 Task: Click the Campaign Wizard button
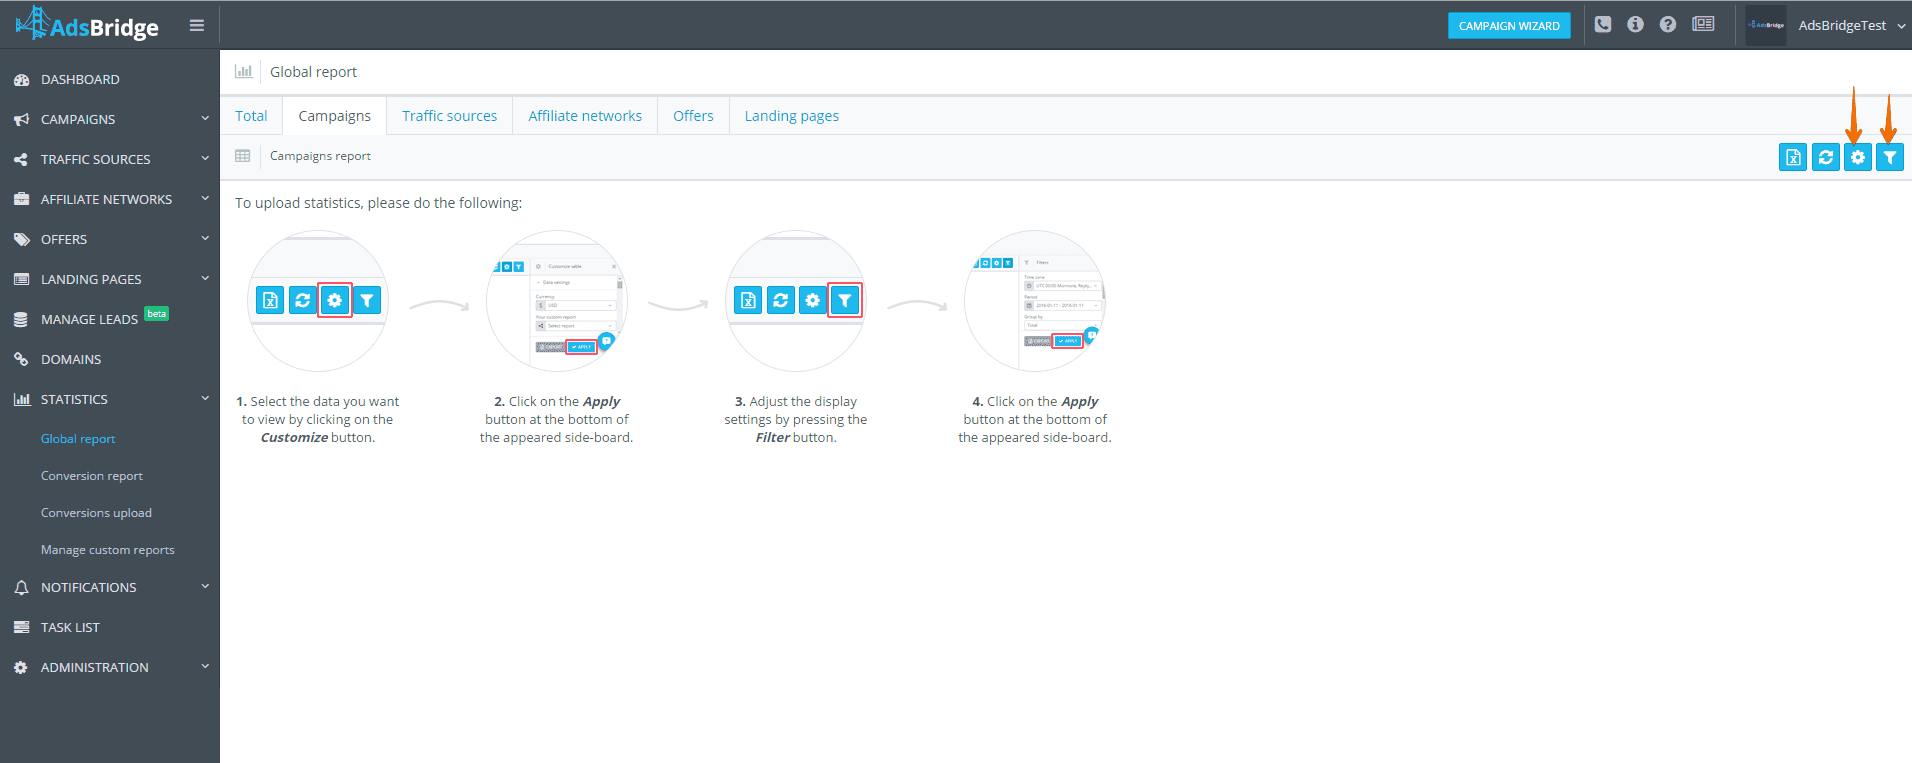click(x=1509, y=26)
